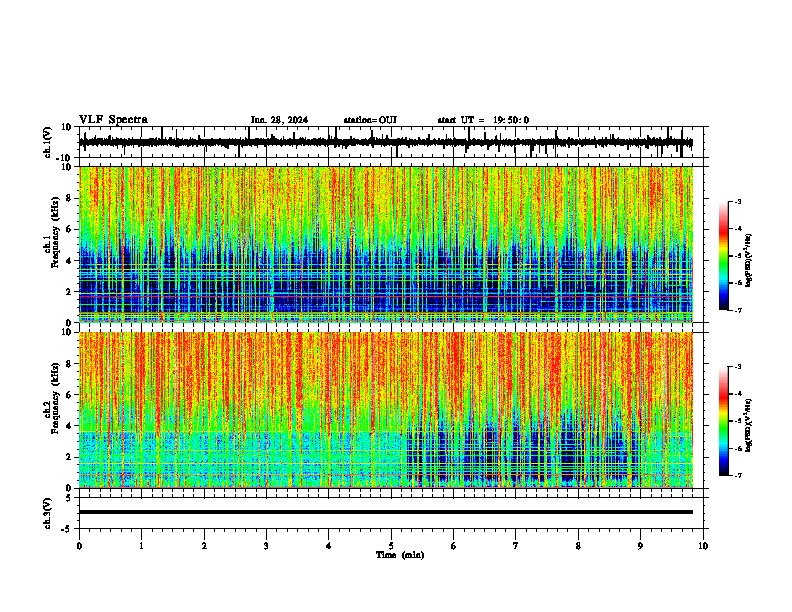Click the "VLF Spectra" plot title
Screen dimensions: 792x612
pos(113,120)
